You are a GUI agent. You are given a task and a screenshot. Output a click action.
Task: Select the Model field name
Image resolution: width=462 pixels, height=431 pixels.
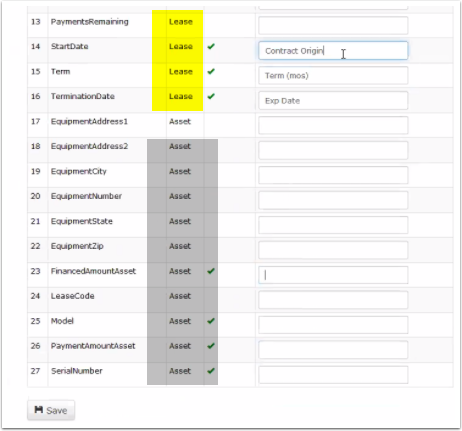coord(62,321)
